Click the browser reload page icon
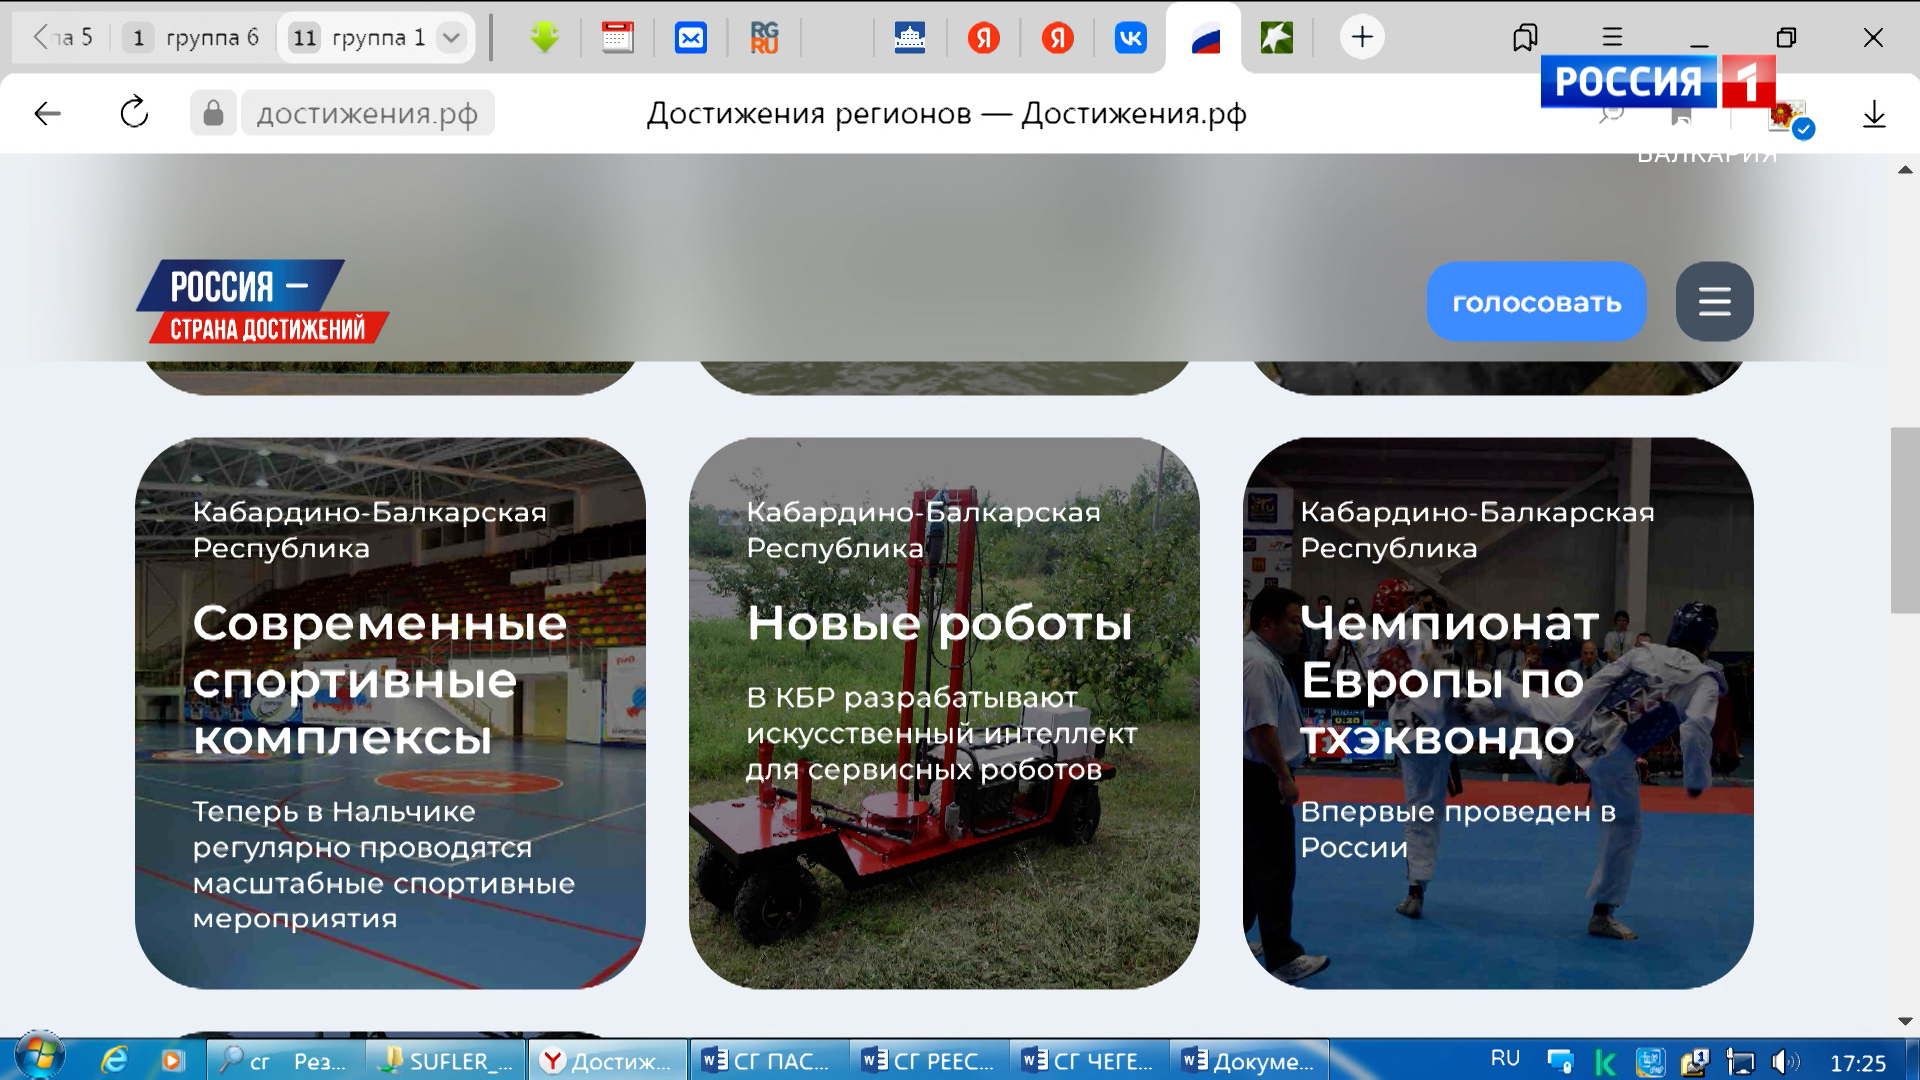Image resolution: width=1920 pixels, height=1080 pixels. pos(134,113)
